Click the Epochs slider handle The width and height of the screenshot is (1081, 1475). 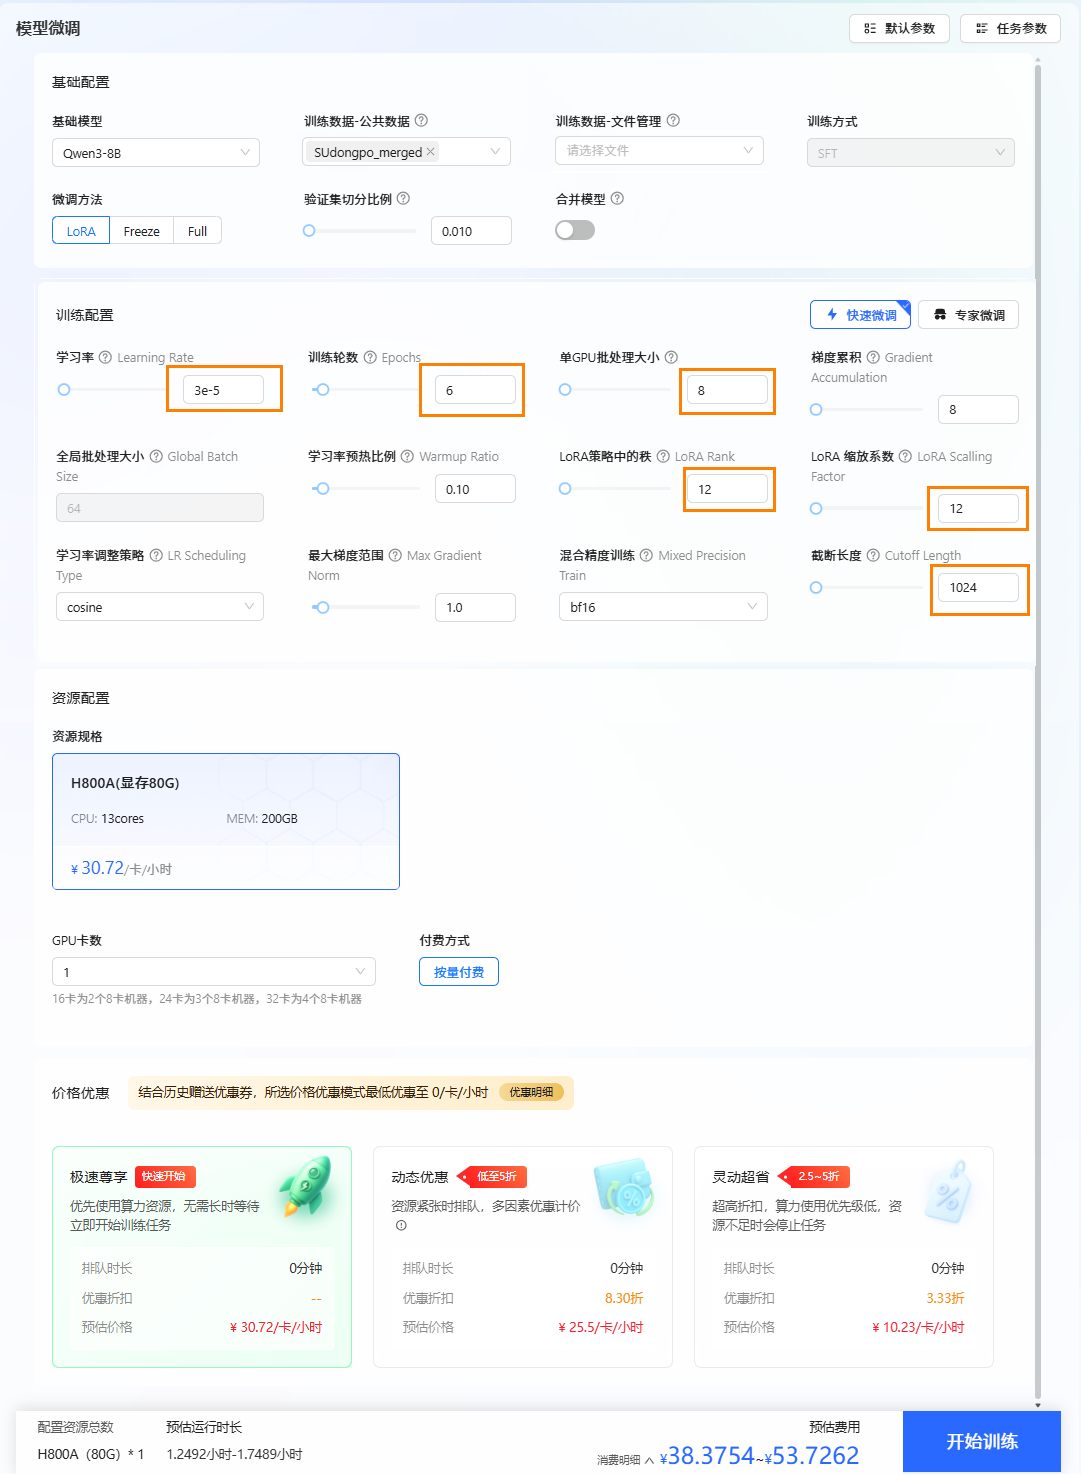click(x=322, y=389)
